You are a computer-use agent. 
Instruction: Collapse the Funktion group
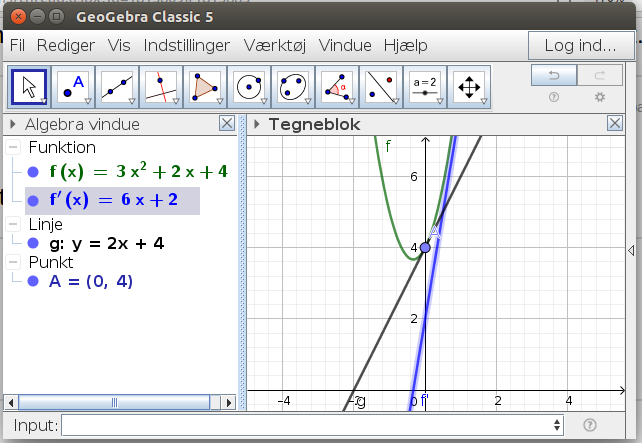pos(13,147)
